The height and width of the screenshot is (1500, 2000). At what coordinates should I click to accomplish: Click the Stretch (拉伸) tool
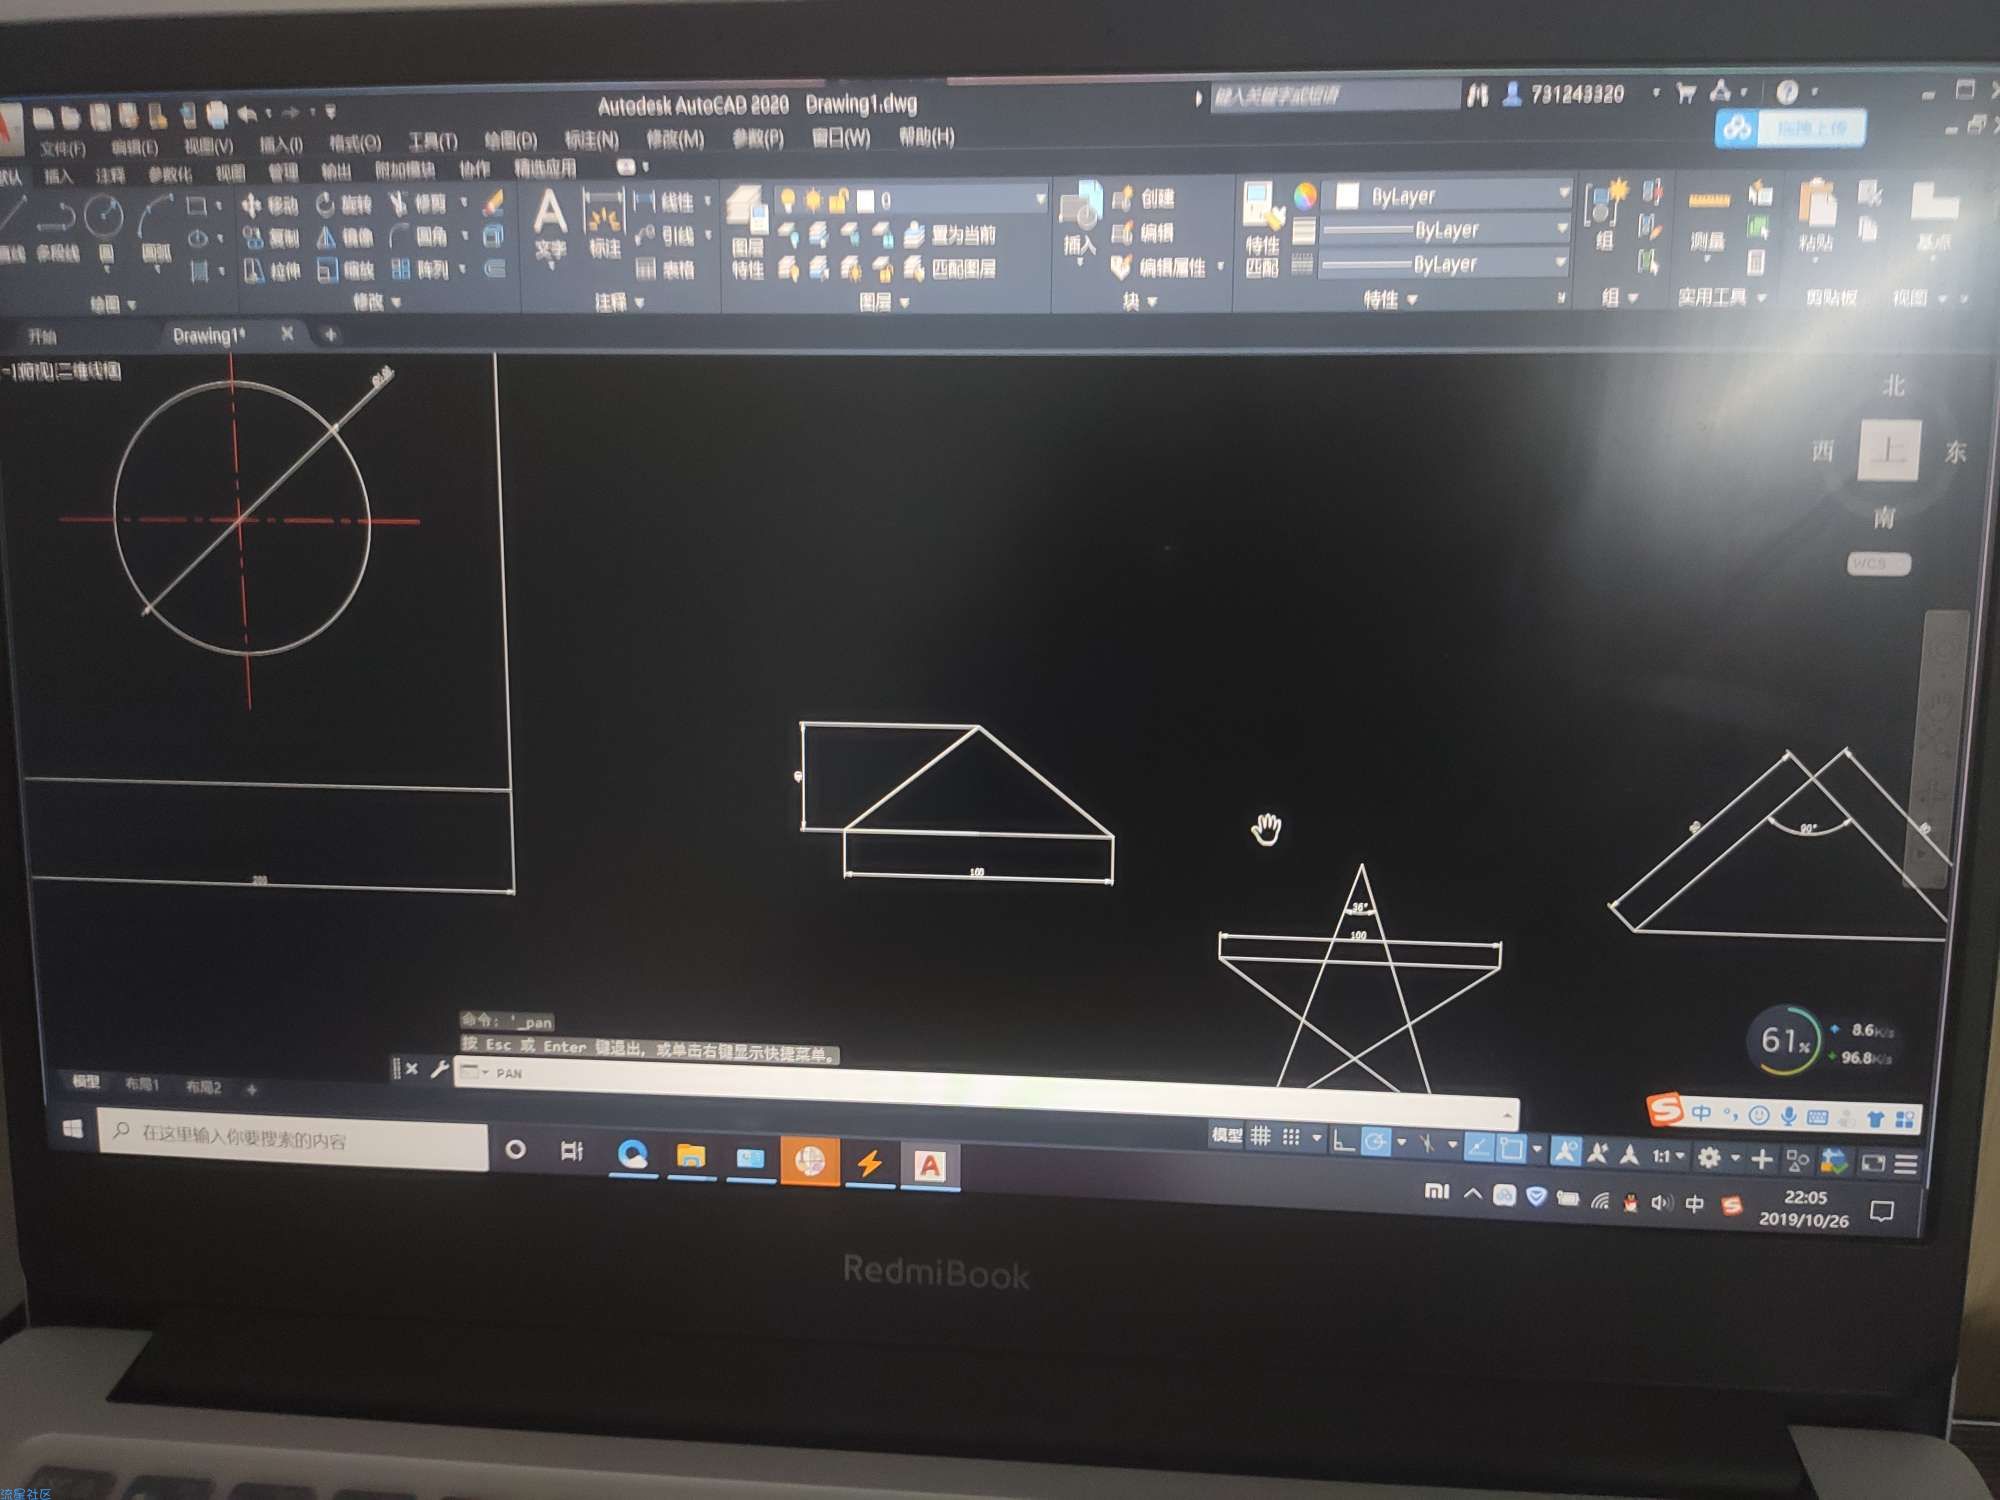tap(270, 270)
